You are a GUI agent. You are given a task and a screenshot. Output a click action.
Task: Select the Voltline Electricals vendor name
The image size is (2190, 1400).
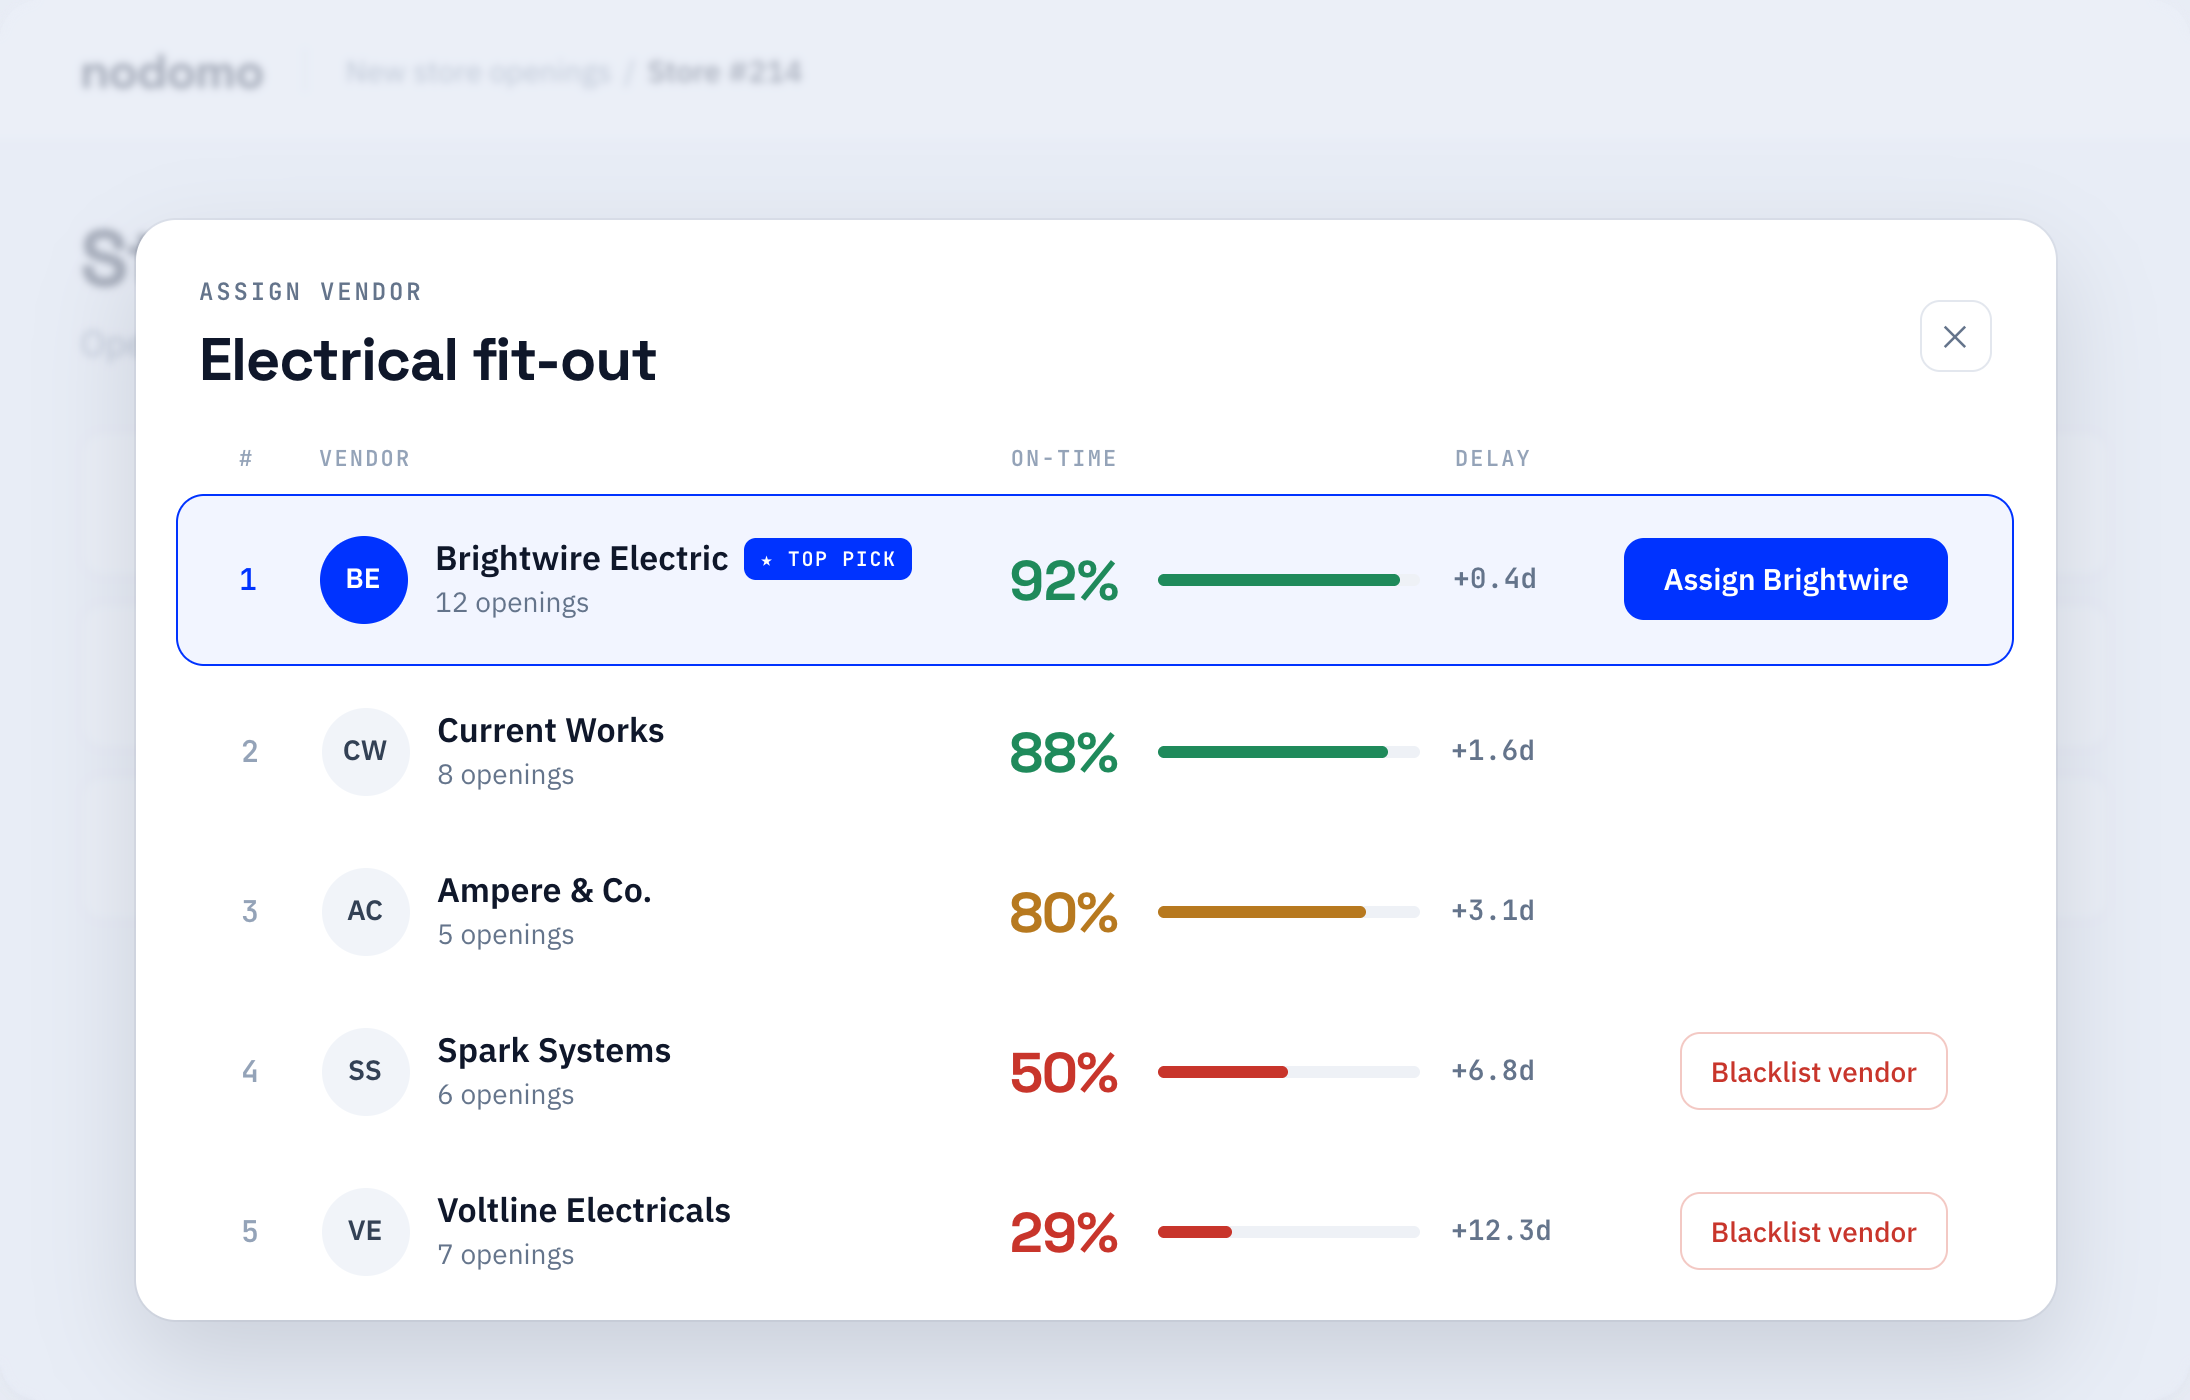click(x=584, y=1210)
